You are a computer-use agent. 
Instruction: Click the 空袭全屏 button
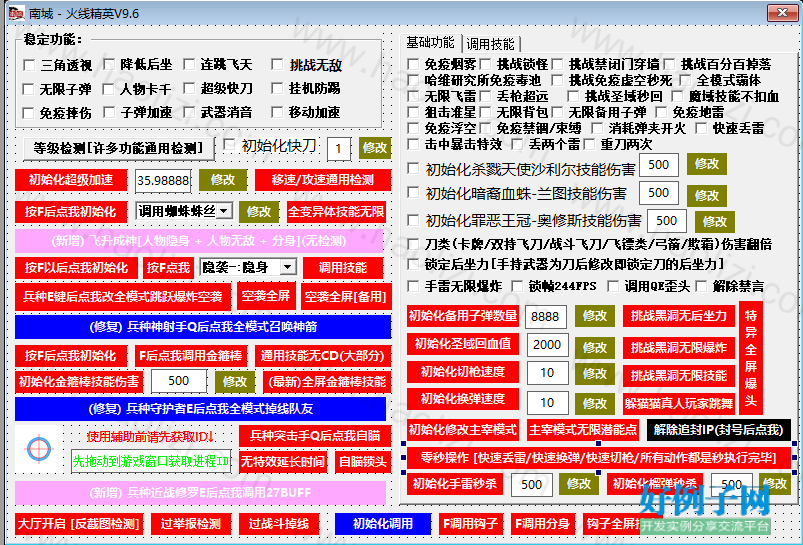tap(266, 296)
